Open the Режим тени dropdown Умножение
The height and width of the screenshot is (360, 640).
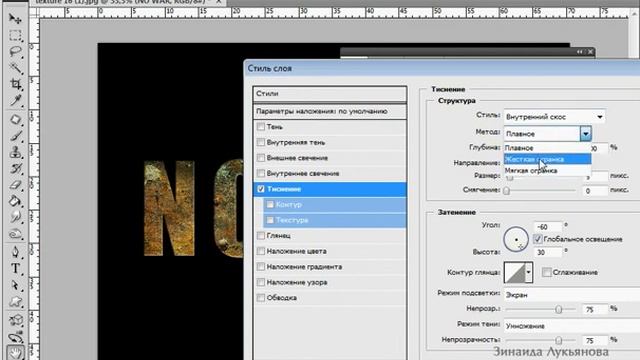click(x=571, y=326)
